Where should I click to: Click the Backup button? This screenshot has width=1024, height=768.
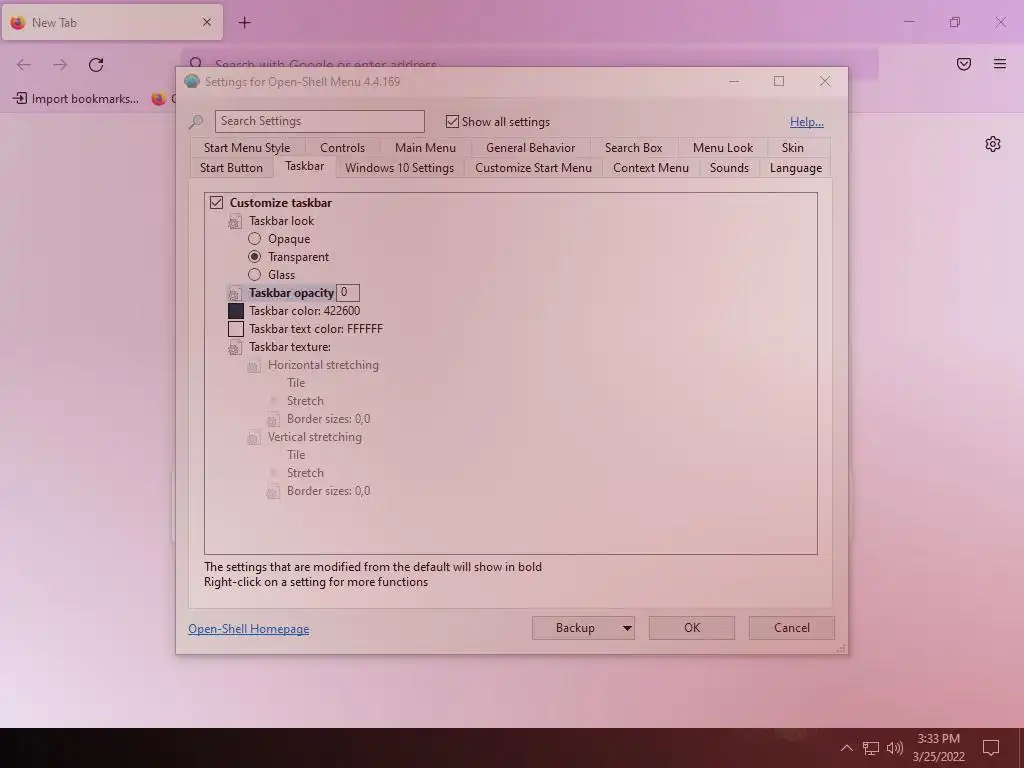(575, 628)
